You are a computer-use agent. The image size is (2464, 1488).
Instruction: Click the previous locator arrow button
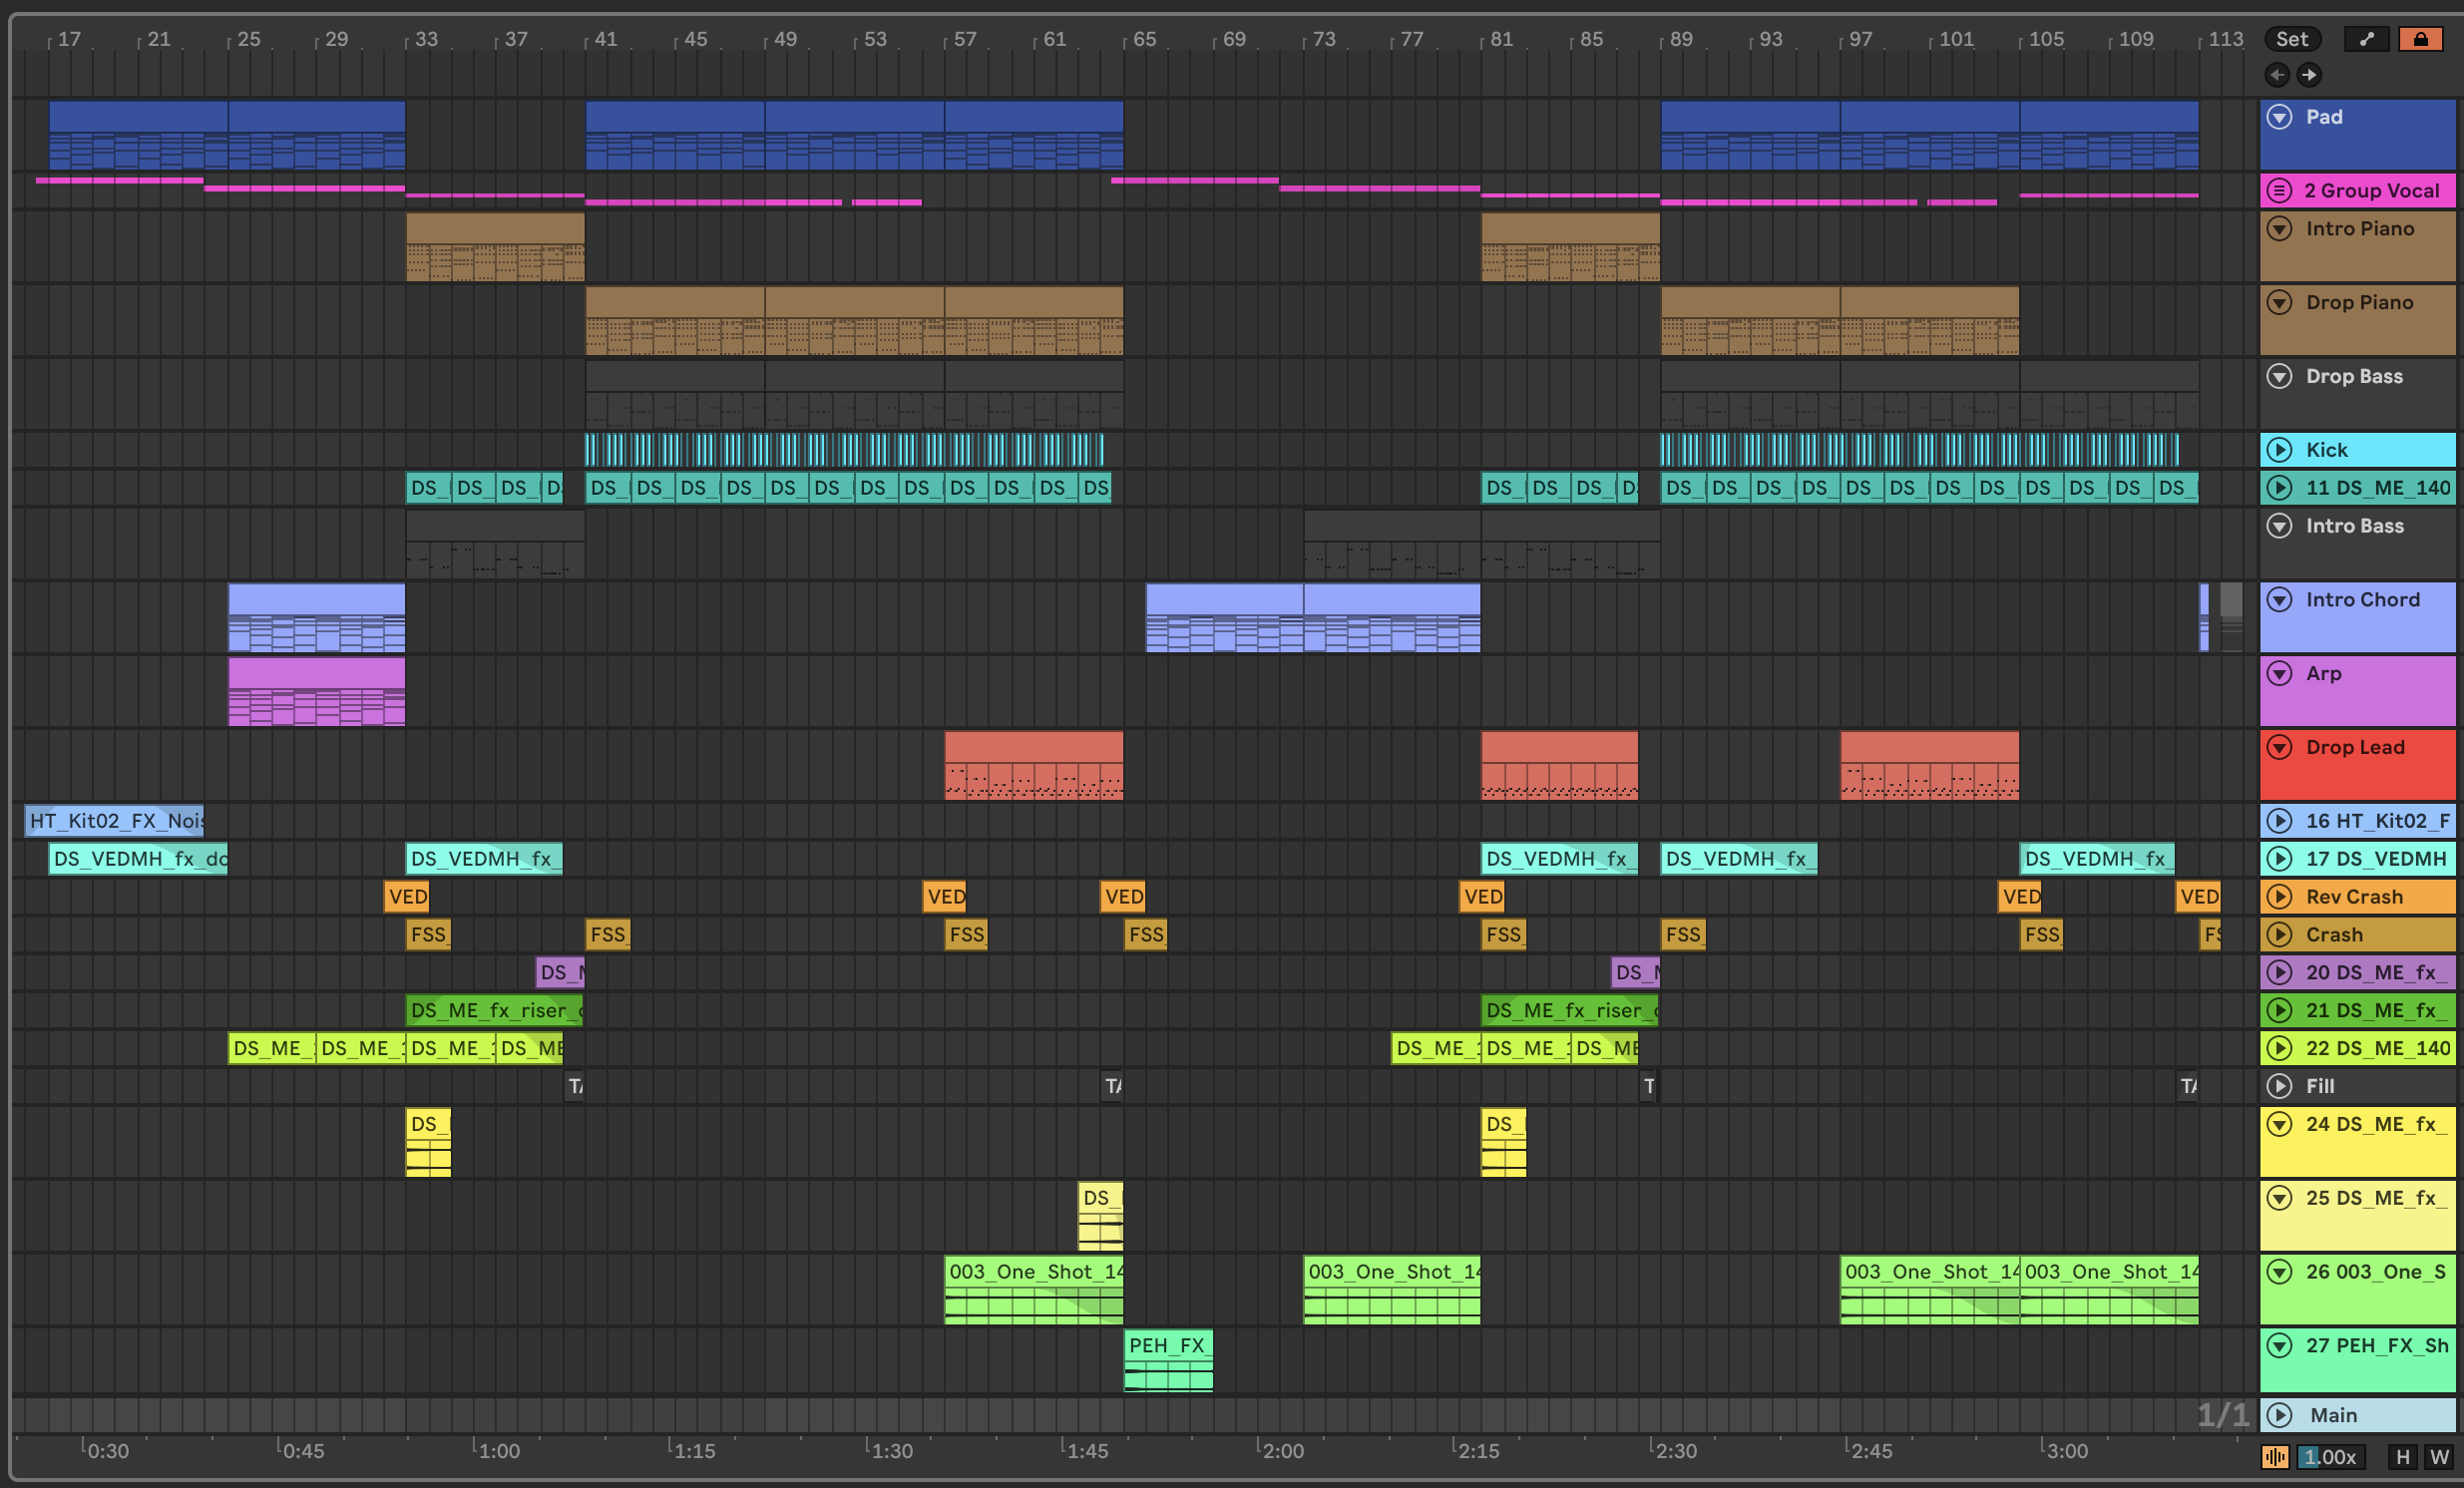(2277, 75)
